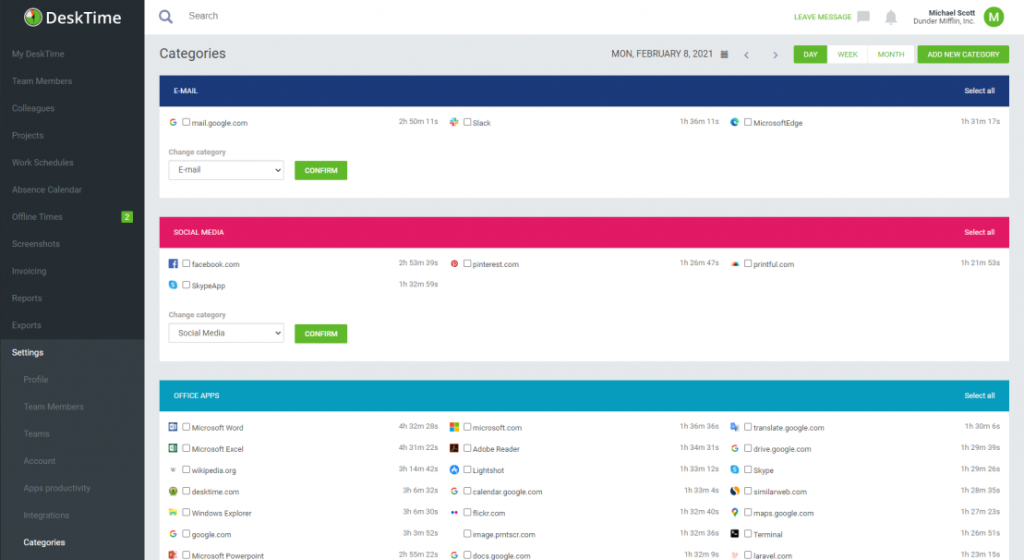Open Integrations settings item
The image size is (1024, 560).
click(46, 515)
